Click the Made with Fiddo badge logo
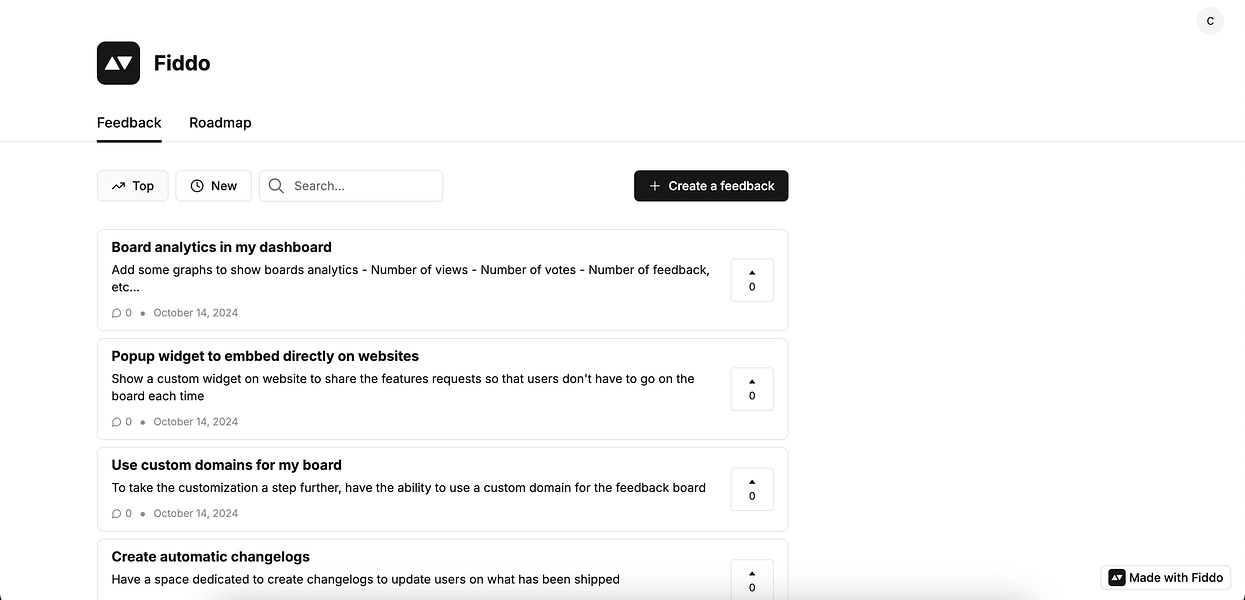Viewport: 1245px width, 600px height. point(1117,578)
